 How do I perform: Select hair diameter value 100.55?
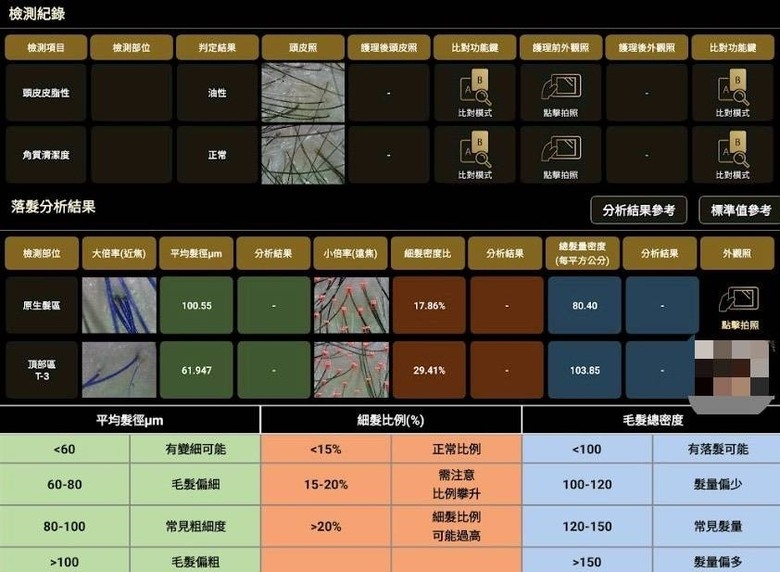196,306
